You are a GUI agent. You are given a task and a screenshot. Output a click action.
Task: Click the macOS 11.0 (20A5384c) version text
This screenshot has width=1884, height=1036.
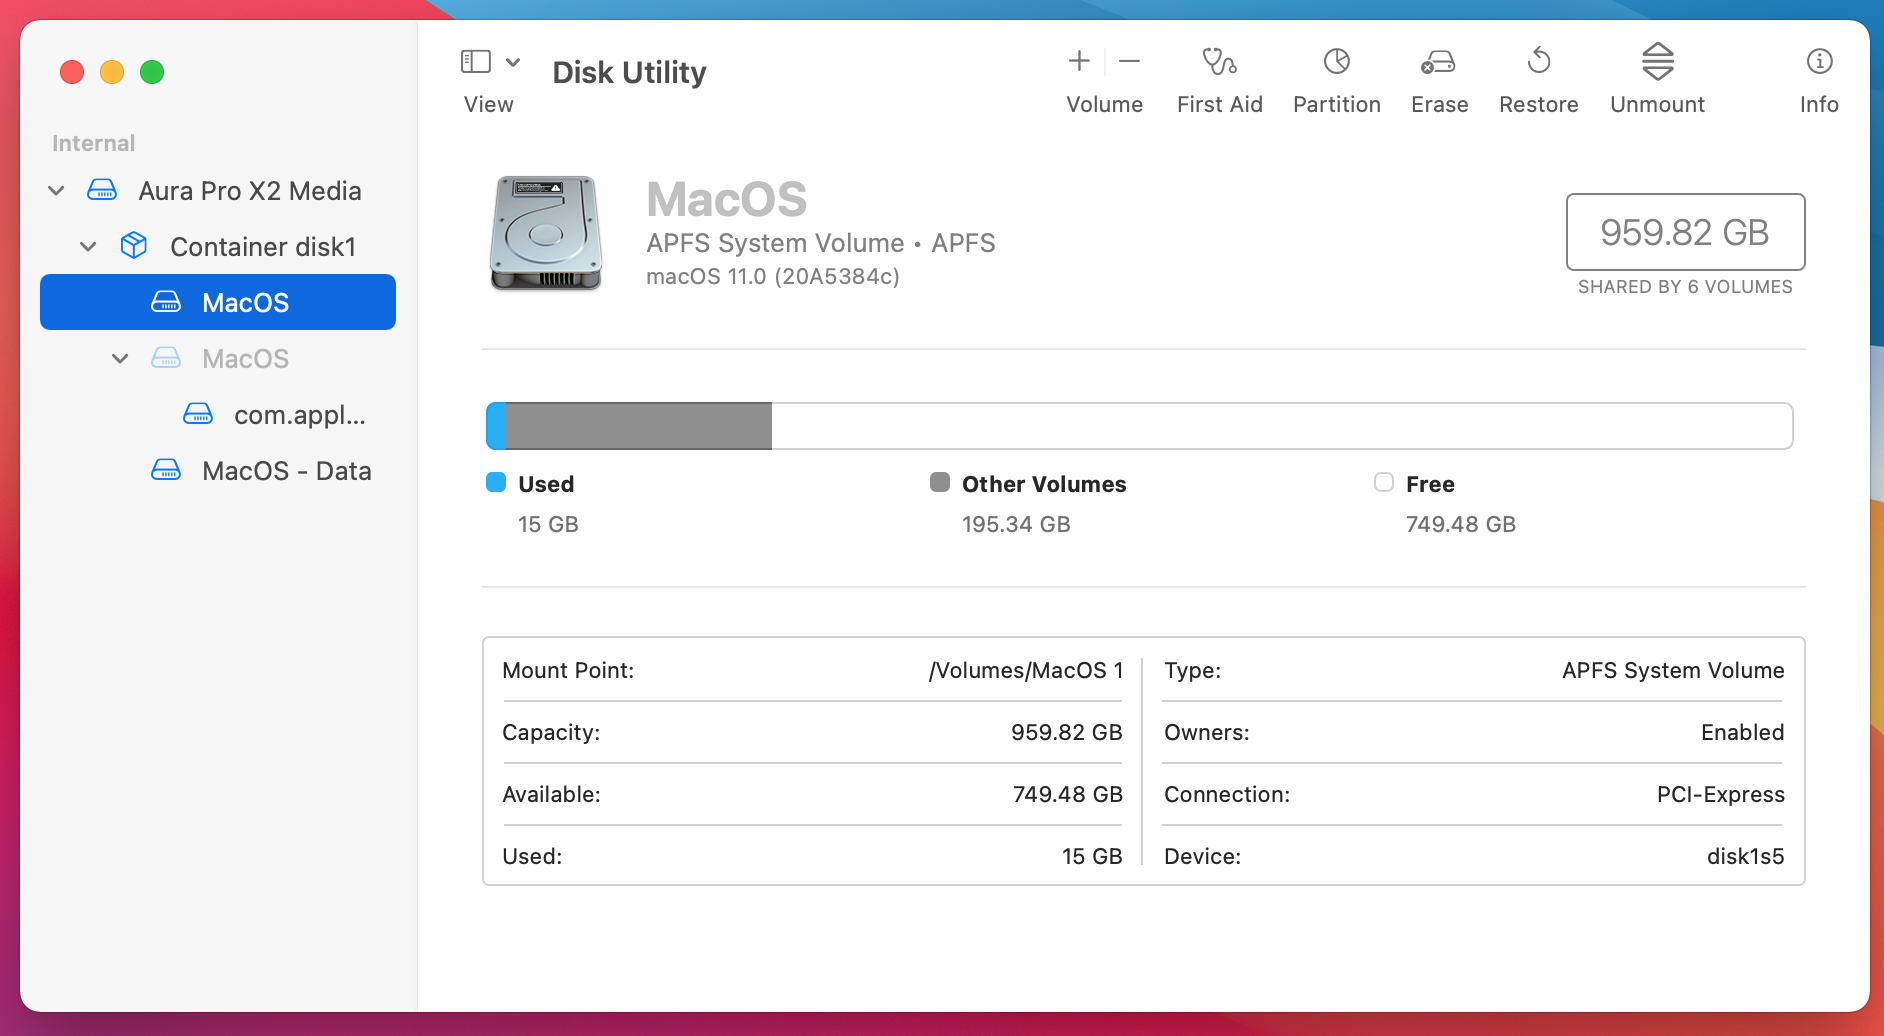pyautogui.click(x=773, y=276)
